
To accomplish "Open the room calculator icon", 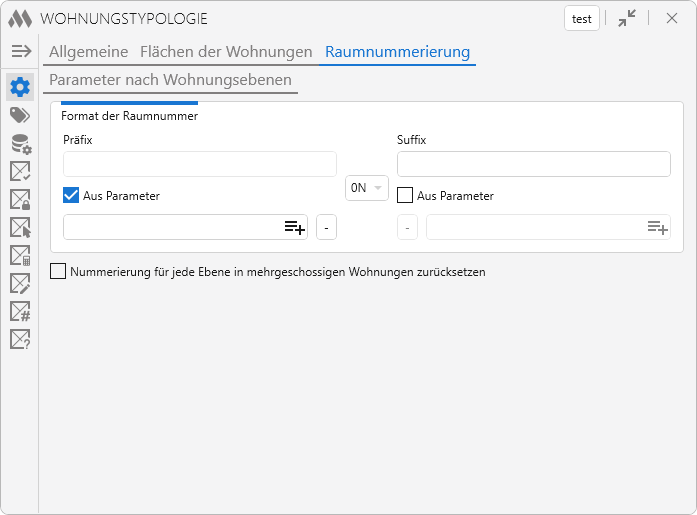I will tap(20, 256).
